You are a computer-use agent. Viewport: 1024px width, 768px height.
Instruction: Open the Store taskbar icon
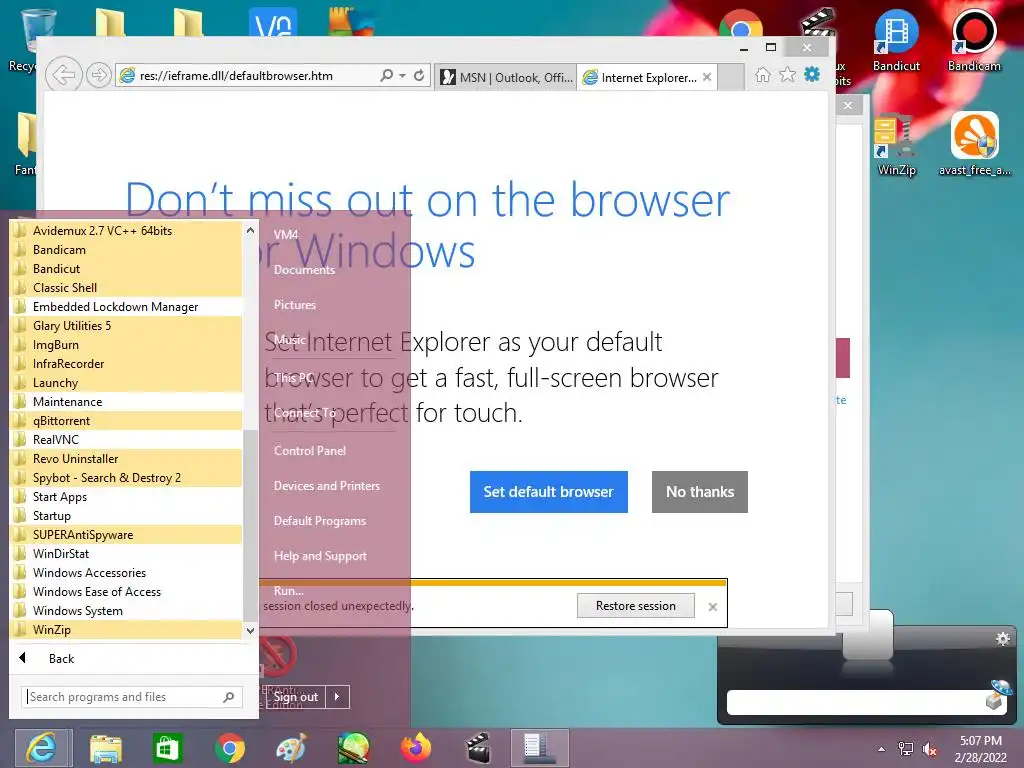click(x=167, y=748)
